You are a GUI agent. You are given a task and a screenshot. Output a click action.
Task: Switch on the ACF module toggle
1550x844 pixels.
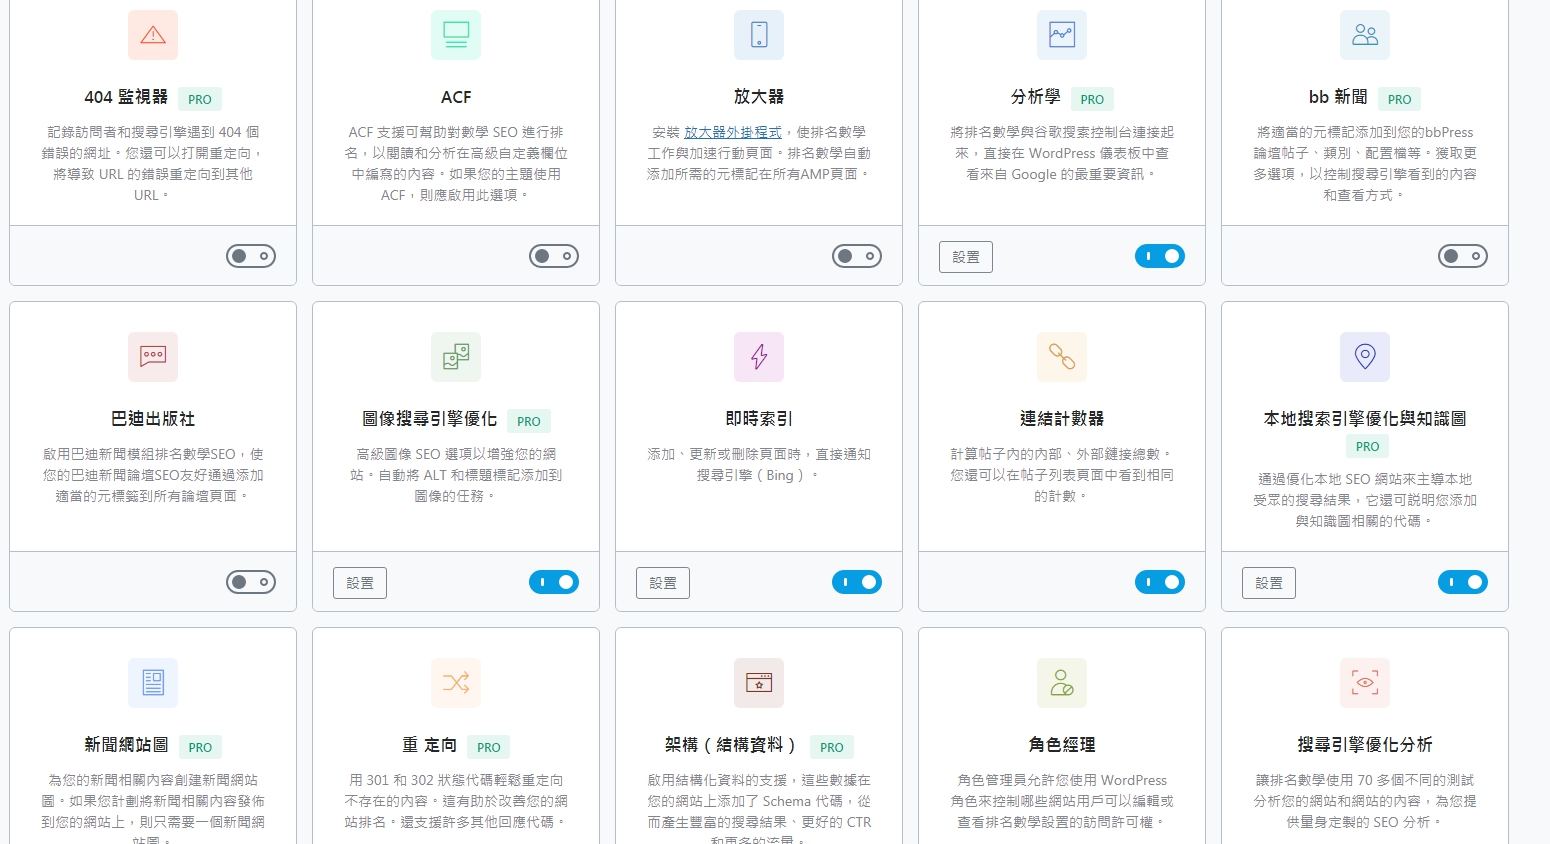pyautogui.click(x=554, y=256)
